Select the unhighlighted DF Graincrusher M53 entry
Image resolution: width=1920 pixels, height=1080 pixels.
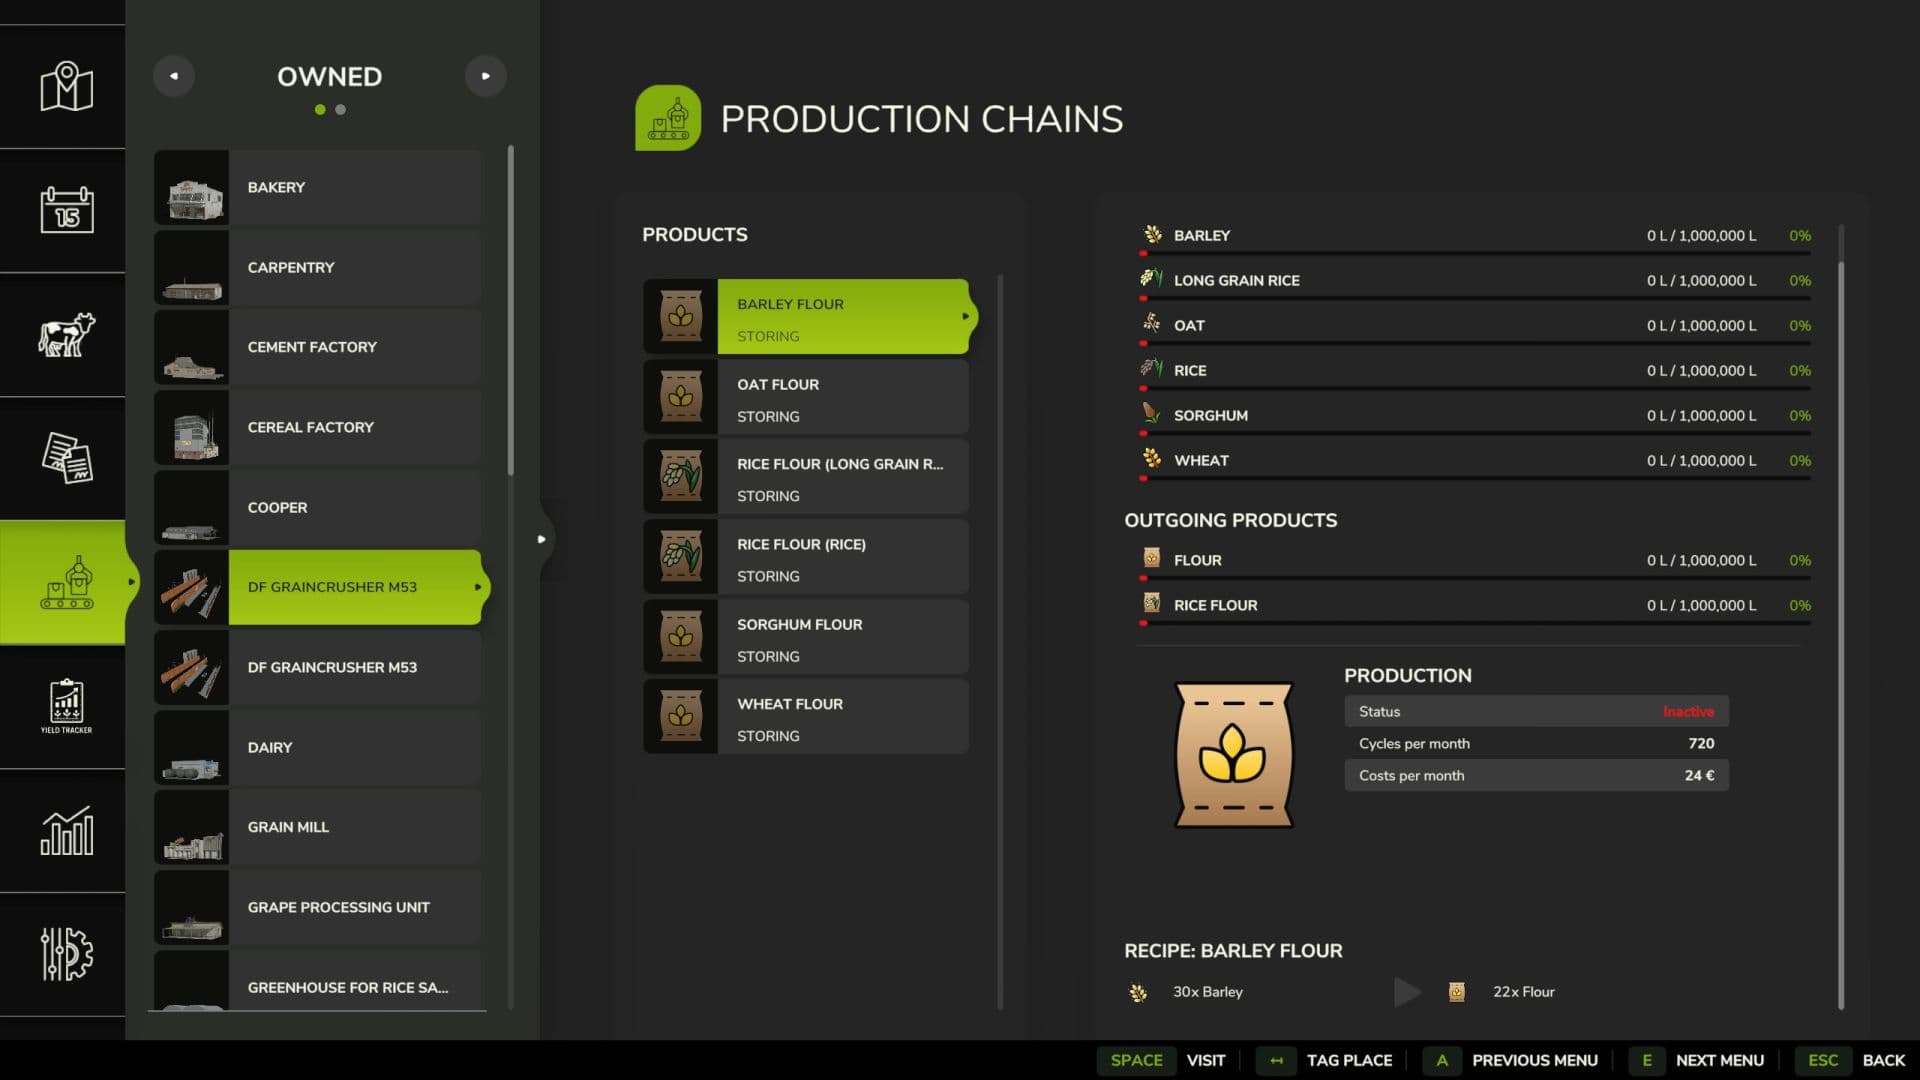[318, 668]
